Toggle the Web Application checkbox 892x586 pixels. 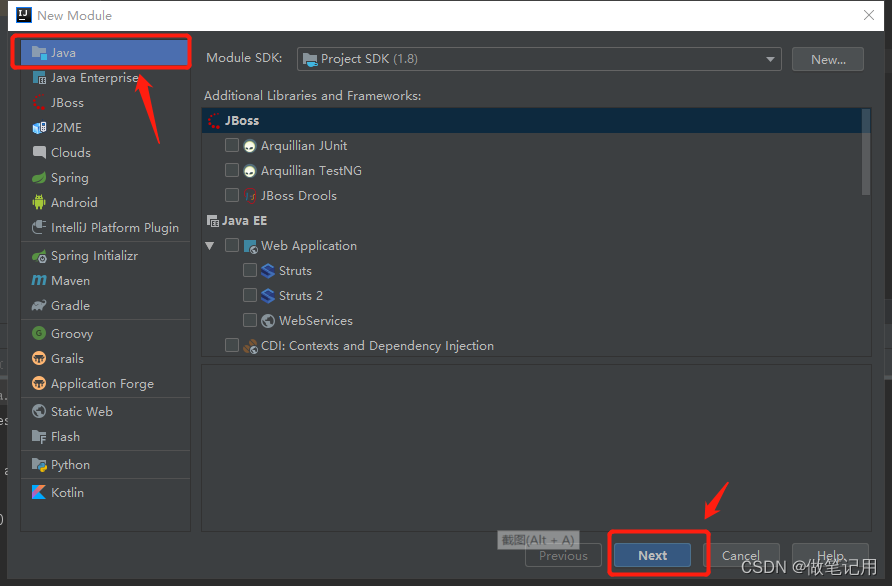pos(232,245)
